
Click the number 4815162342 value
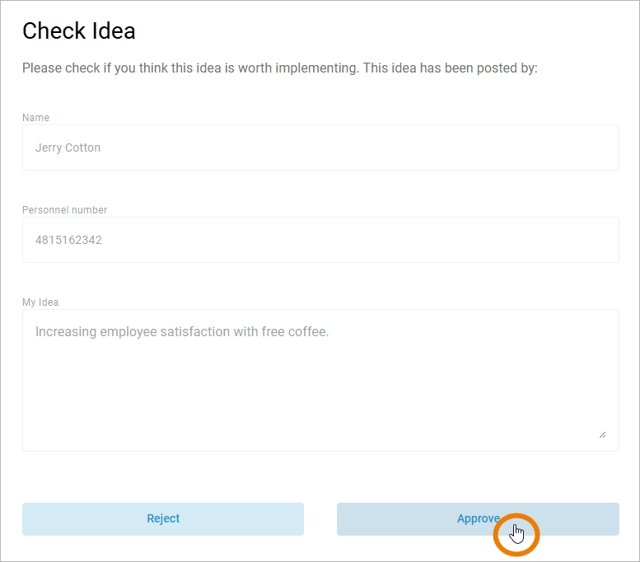click(68, 240)
